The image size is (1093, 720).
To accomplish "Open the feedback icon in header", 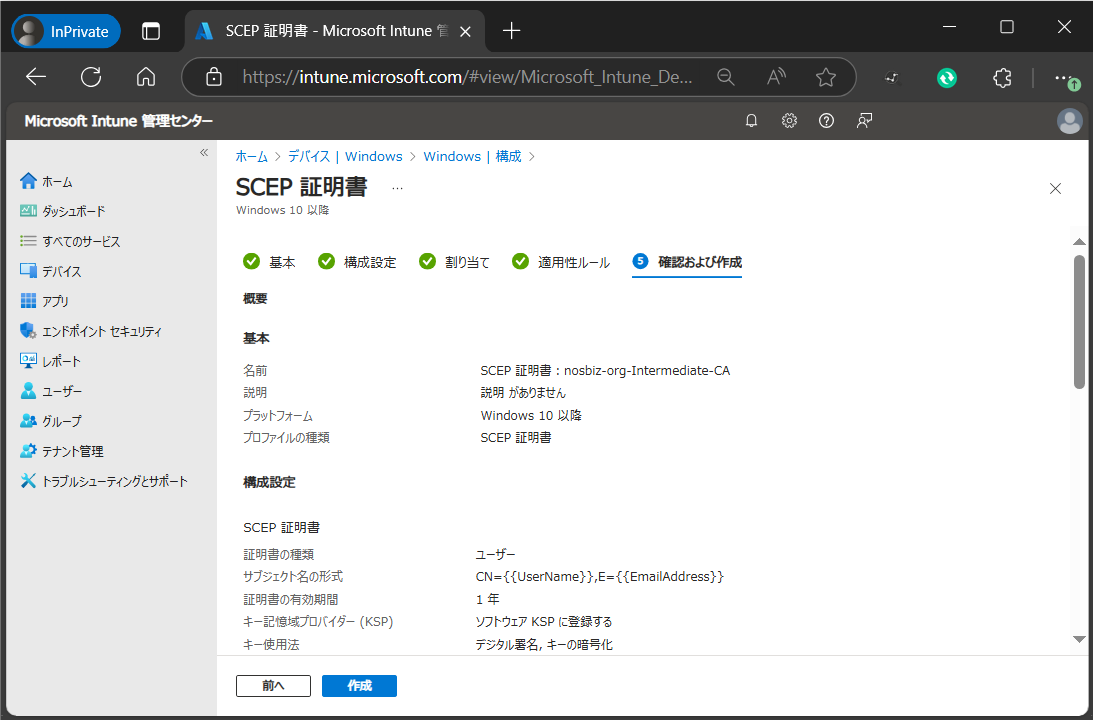I will pyautogui.click(x=864, y=121).
